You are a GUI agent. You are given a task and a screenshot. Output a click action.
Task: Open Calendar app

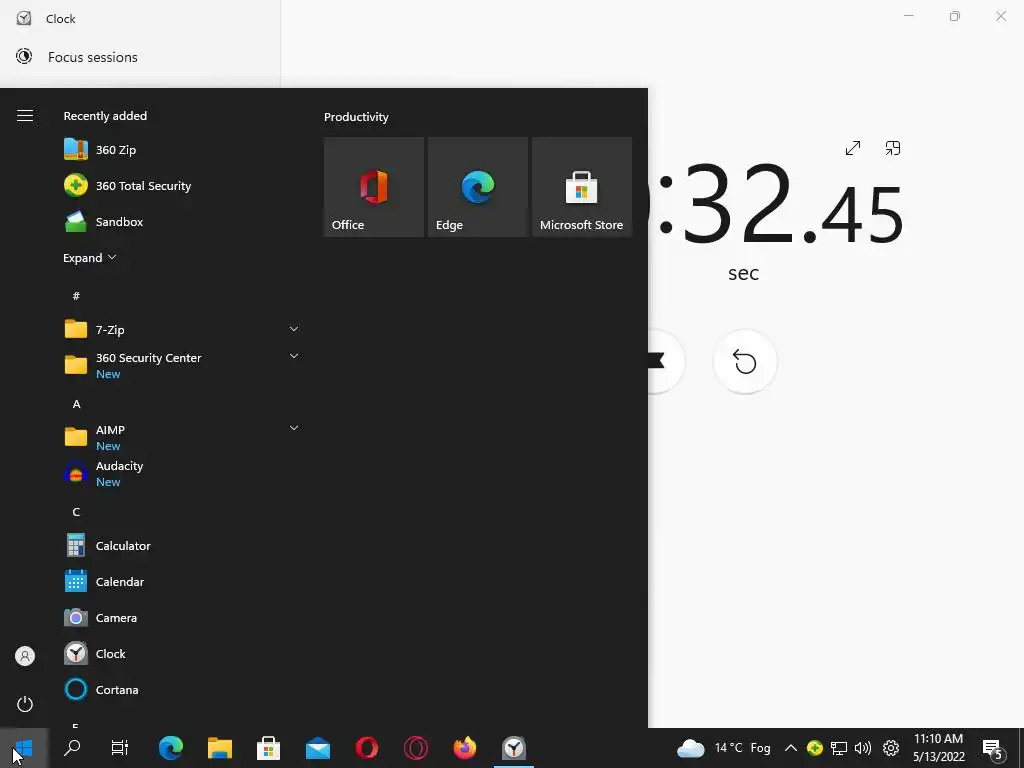[182, 581]
